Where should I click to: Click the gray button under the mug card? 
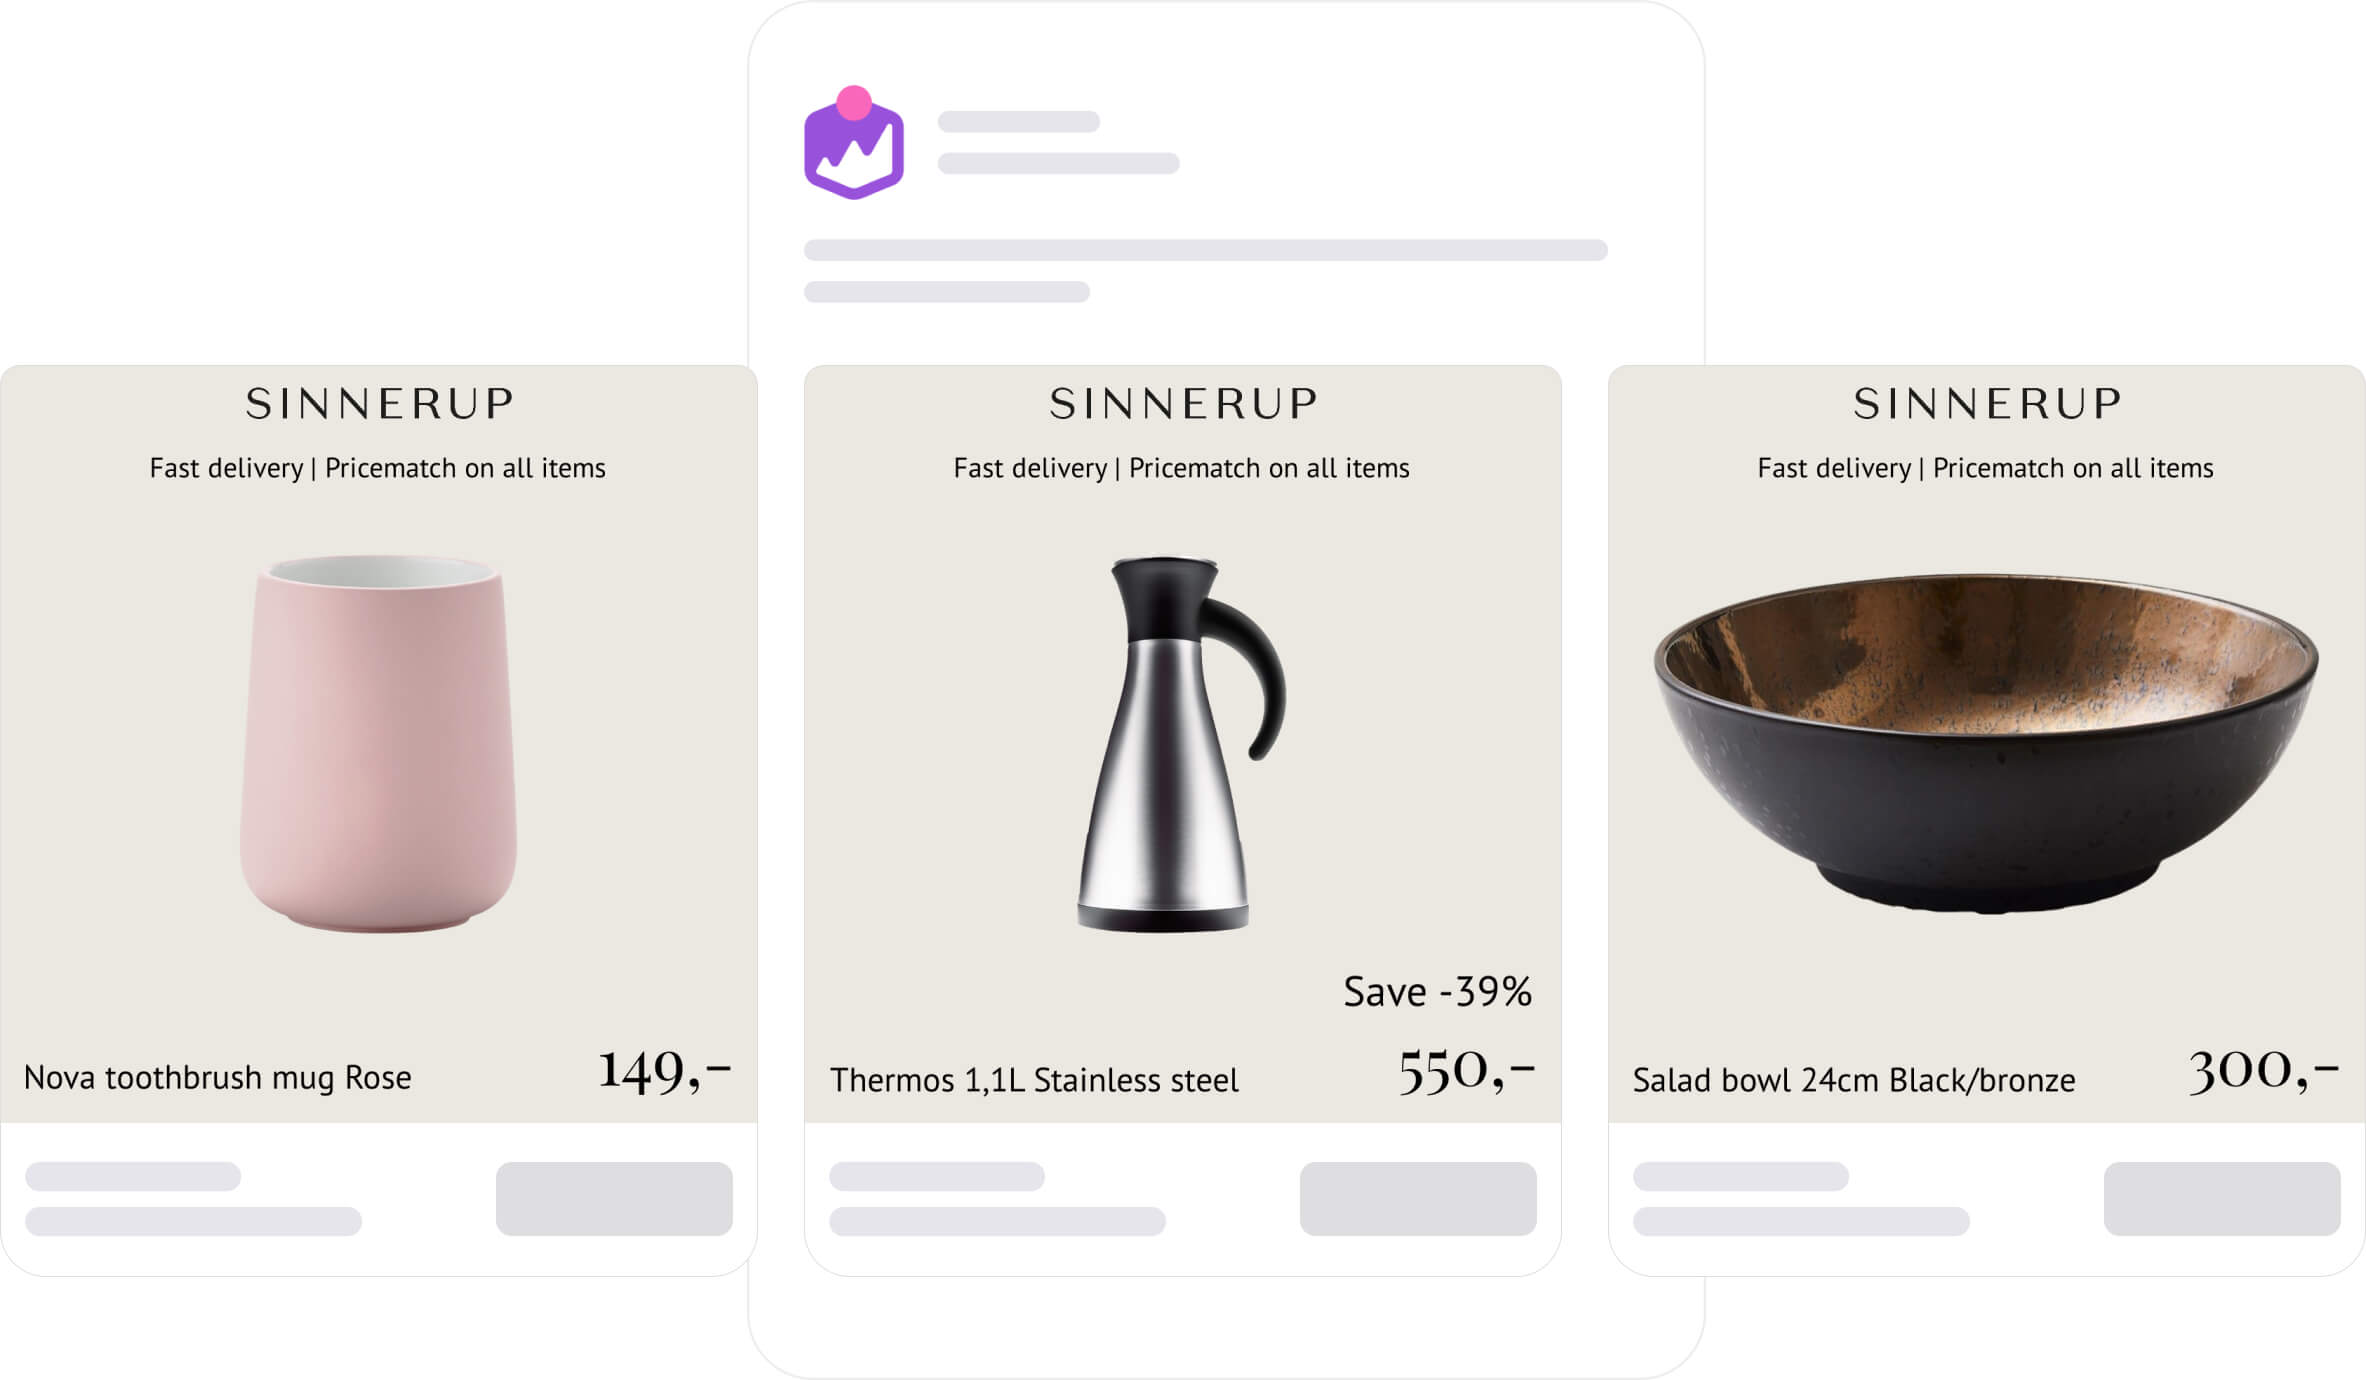[614, 1198]
